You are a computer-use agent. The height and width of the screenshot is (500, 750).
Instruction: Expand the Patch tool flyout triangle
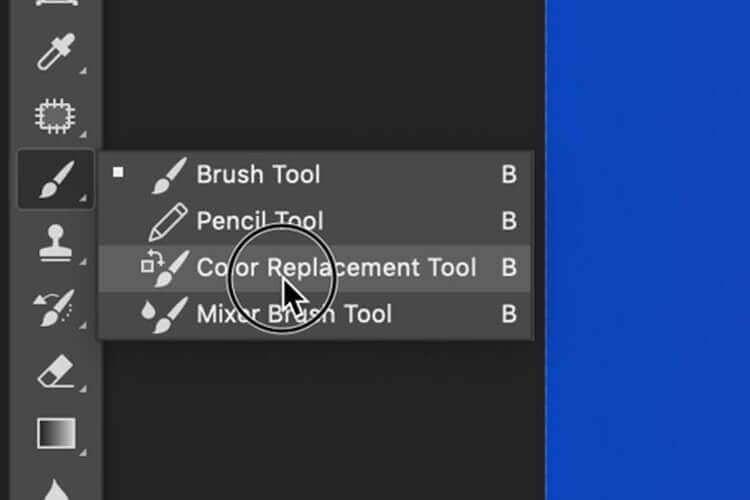[x=84, y=133]
